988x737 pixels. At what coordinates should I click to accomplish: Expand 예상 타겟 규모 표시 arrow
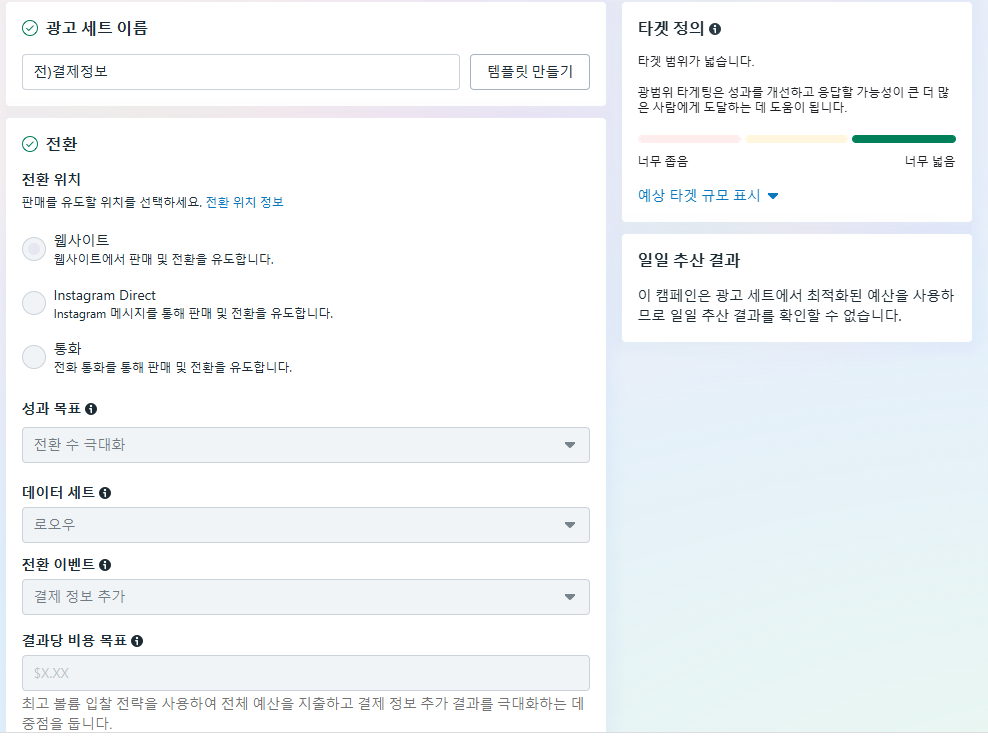point(773,196)
